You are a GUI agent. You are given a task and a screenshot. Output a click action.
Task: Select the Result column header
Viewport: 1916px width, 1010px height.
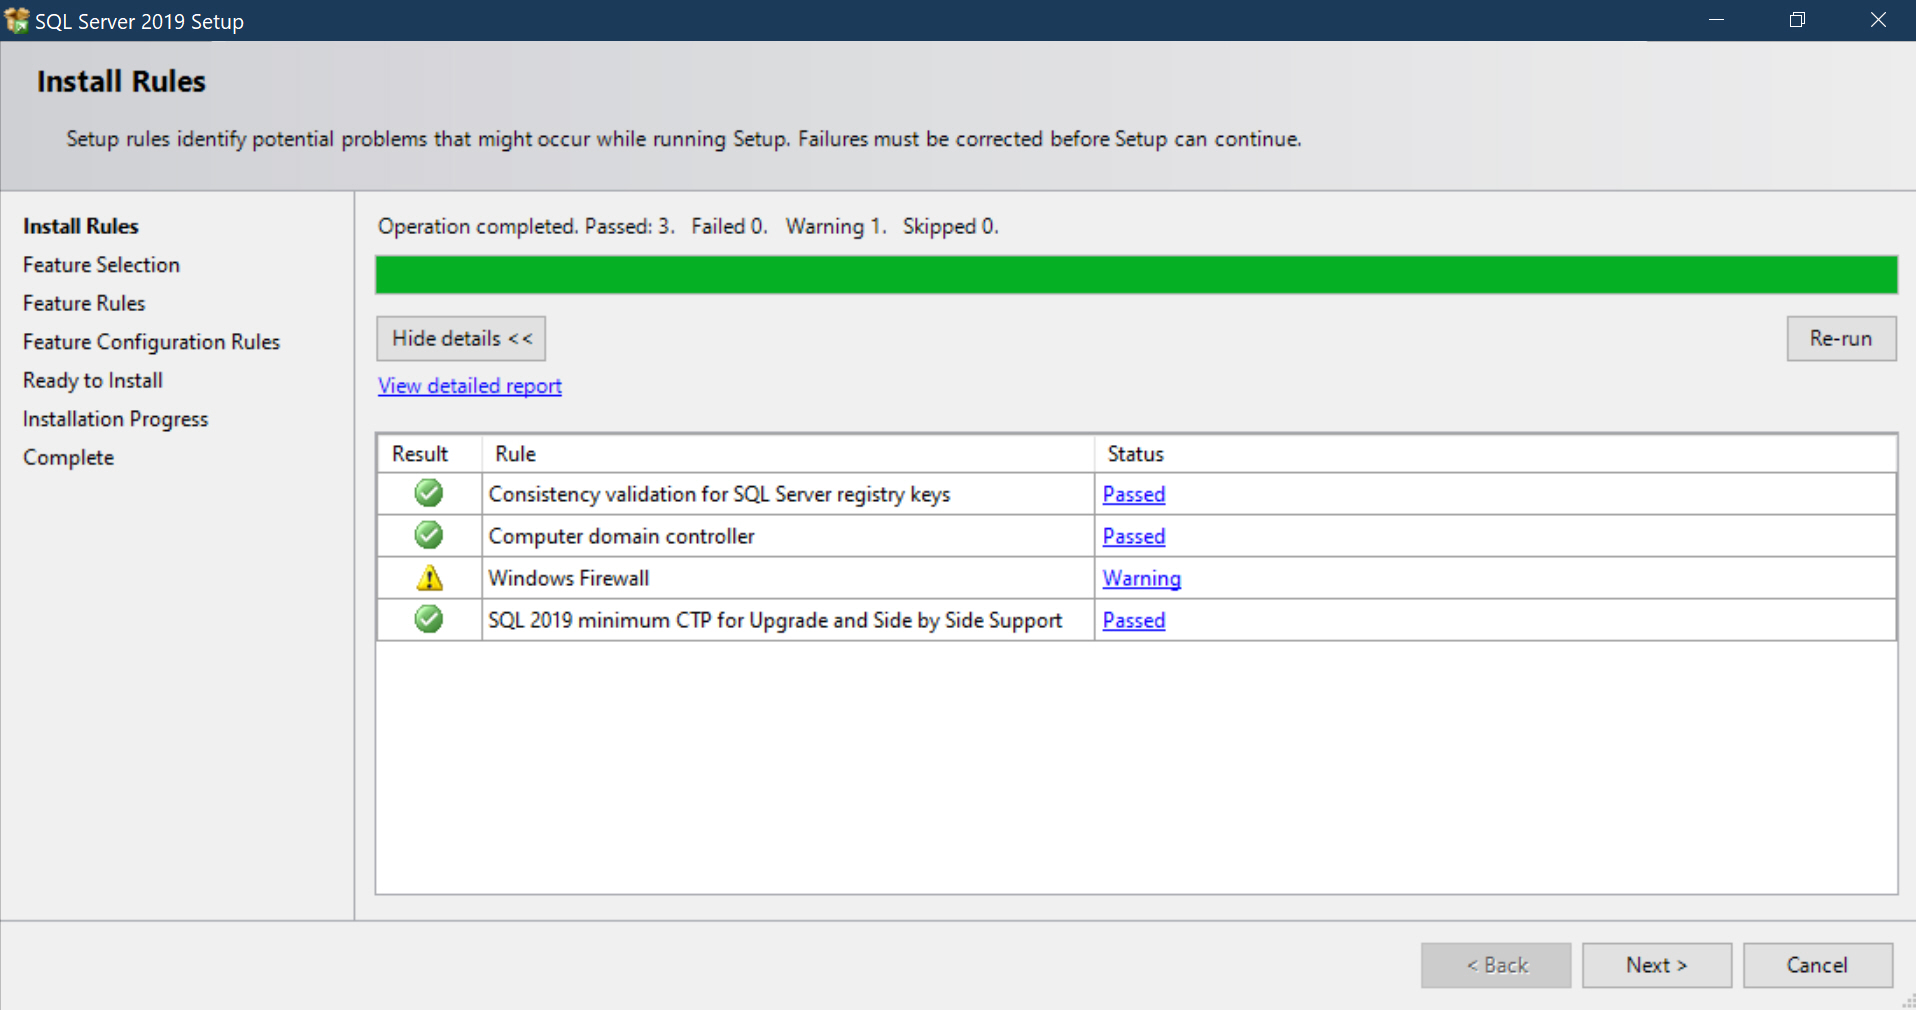(x=420, y=454)
